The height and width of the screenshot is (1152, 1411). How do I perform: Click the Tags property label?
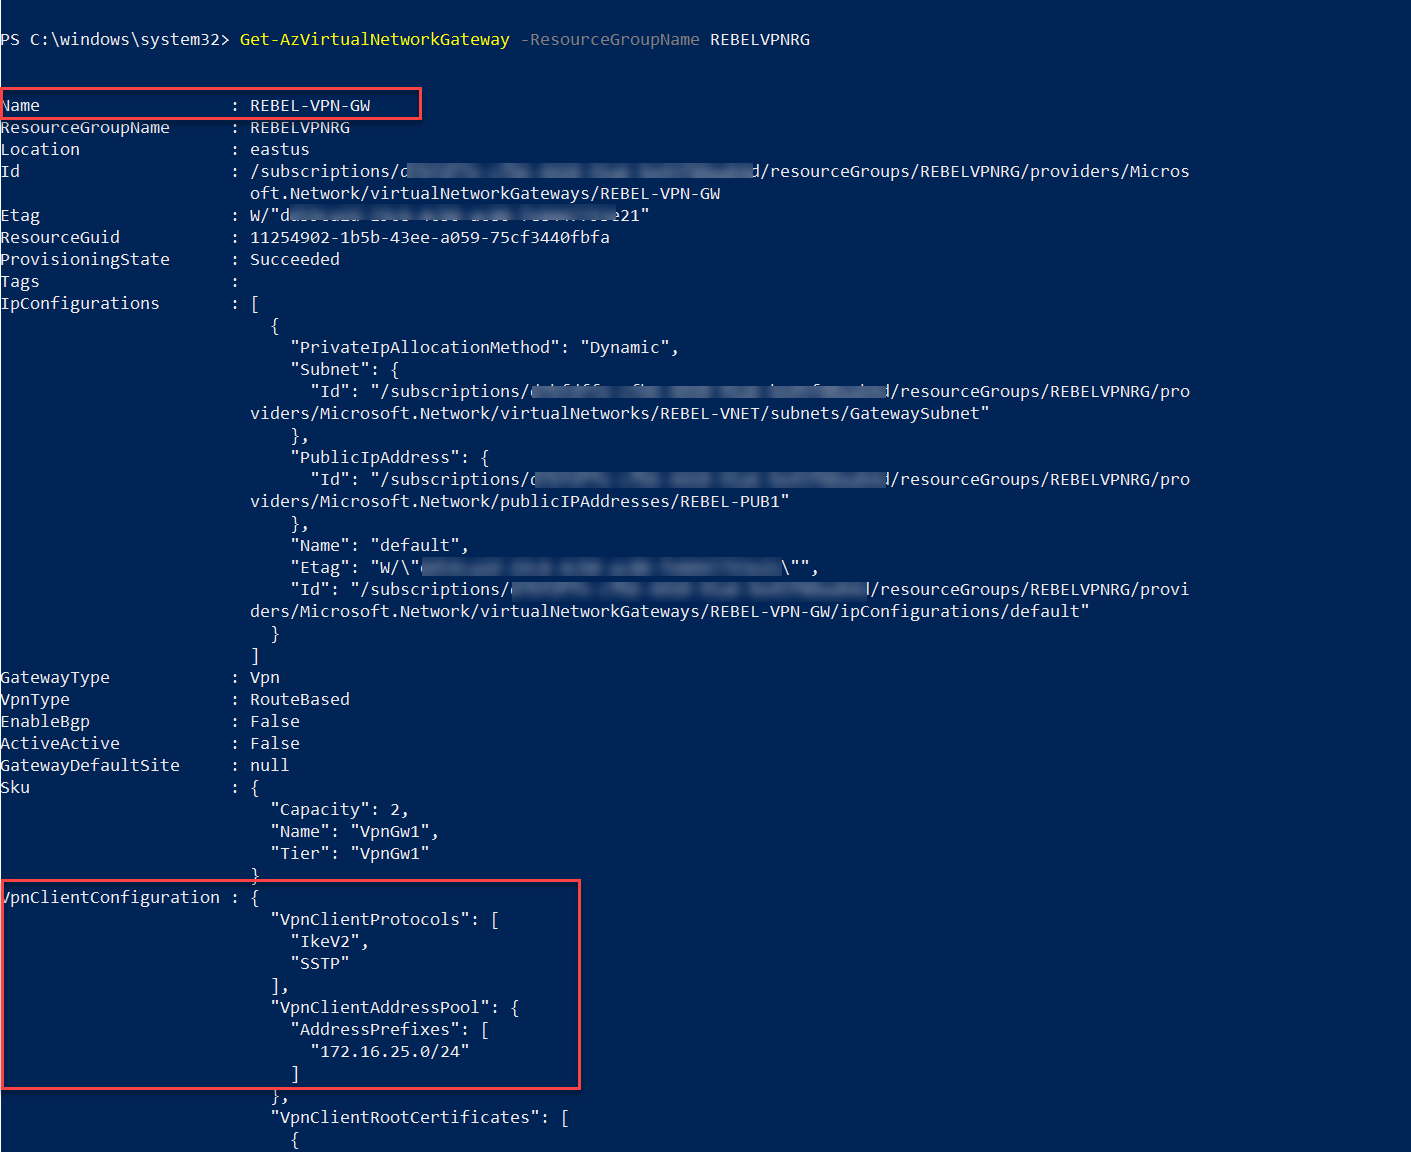pos(20,282)
